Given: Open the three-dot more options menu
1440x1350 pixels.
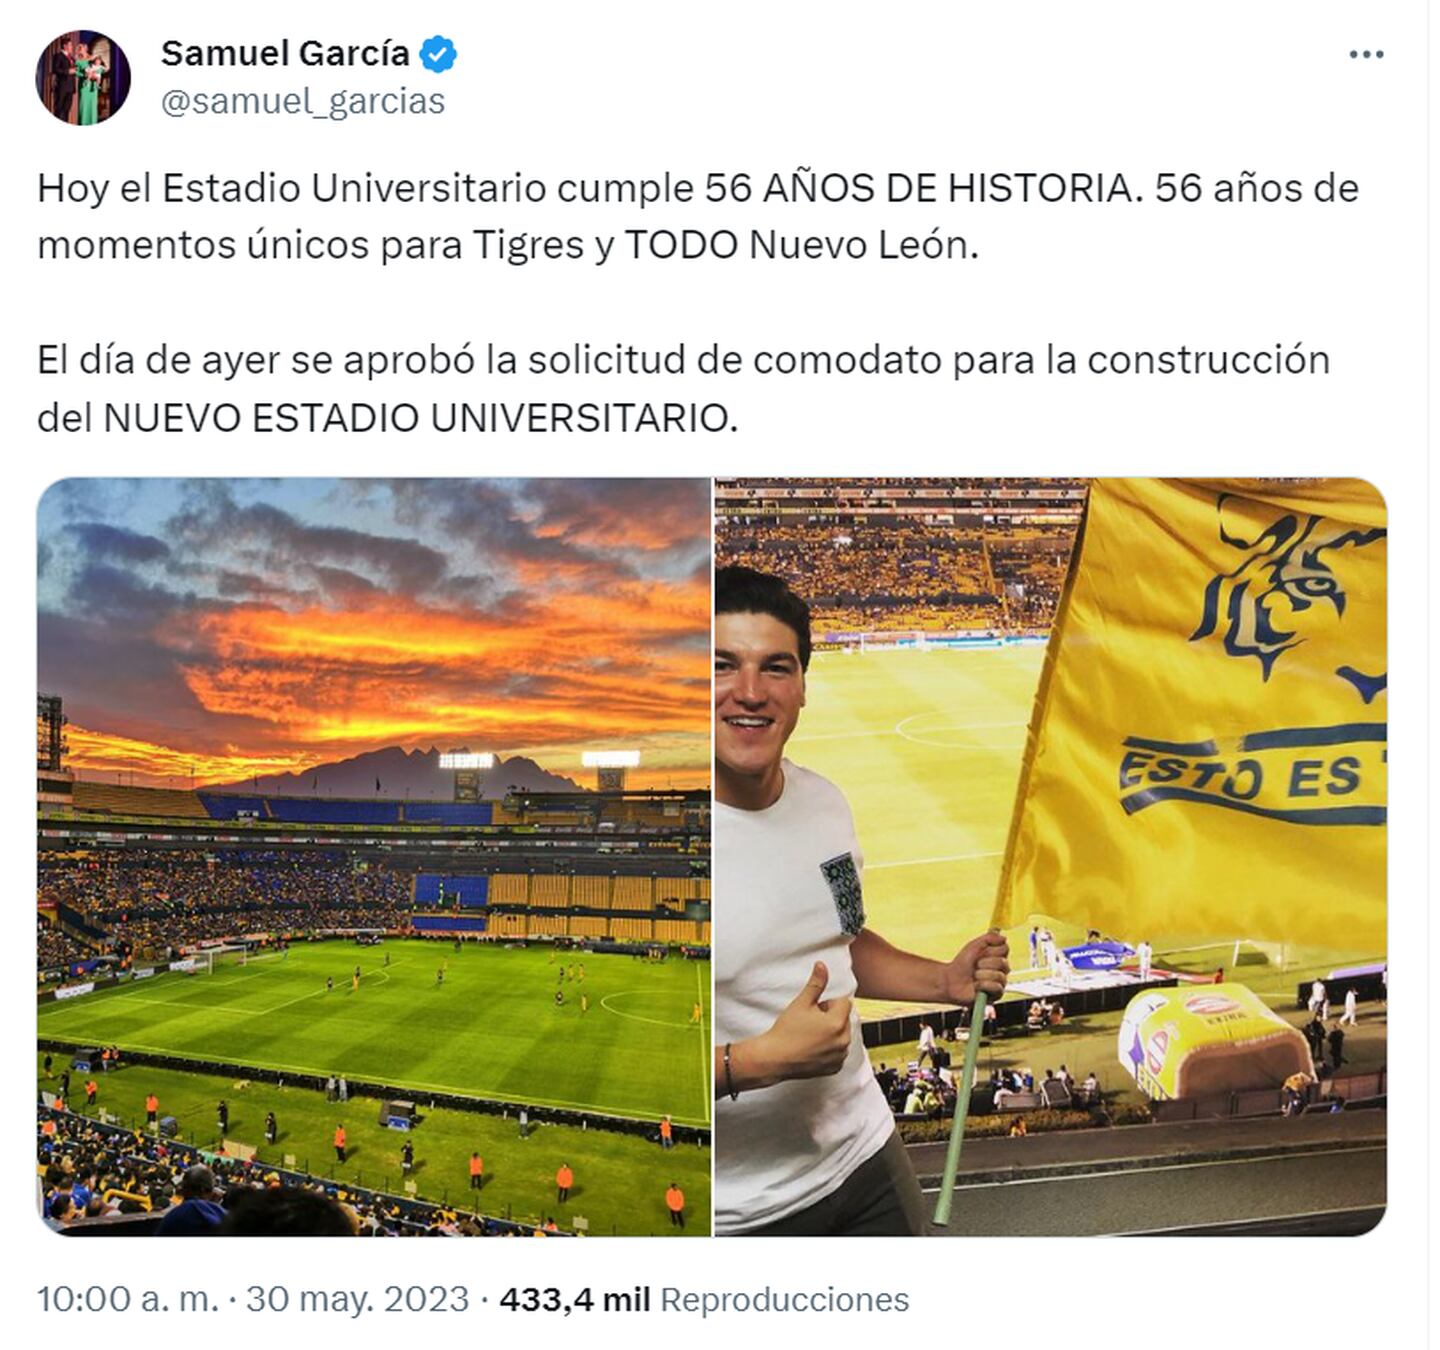Looking at the screenshot, I should point(1366,54).
